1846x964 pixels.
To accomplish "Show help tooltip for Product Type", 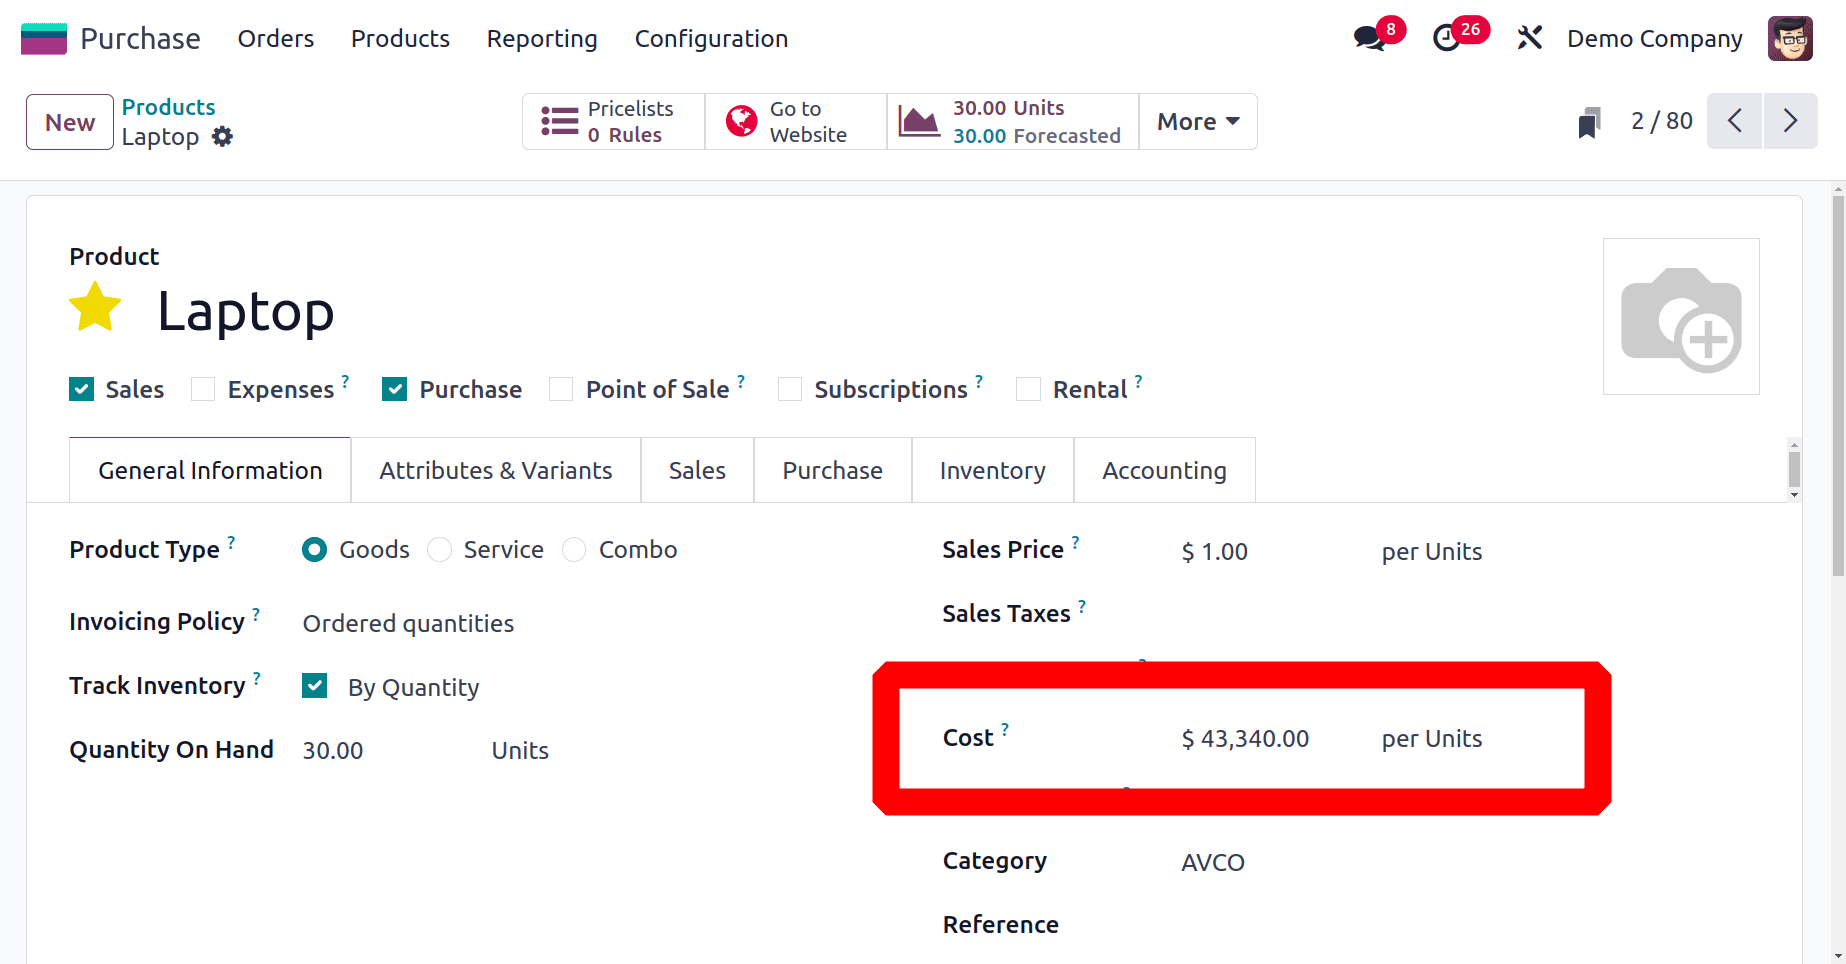I will coord(231,541).
